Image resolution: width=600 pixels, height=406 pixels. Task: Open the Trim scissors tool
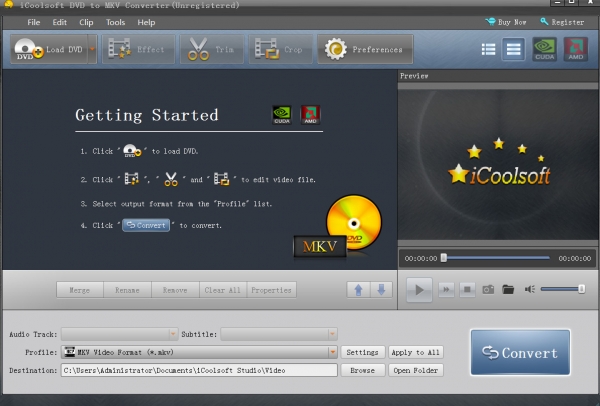212,49
